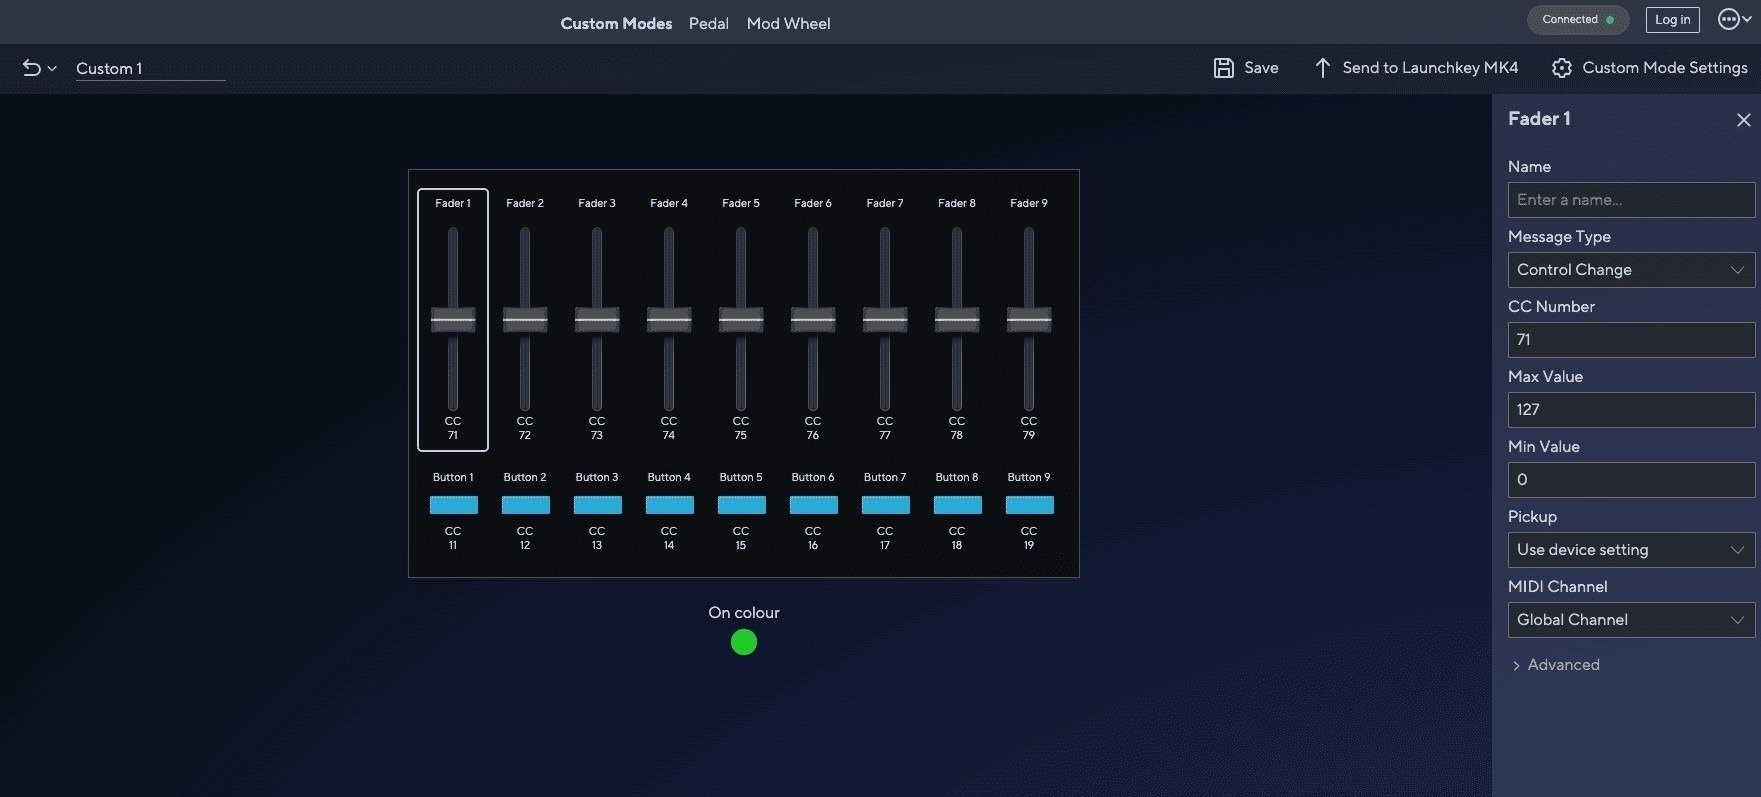Screen dimensions: 1761x797
Task: Switch to the Custom Modes tab
Action: point(616,23)
